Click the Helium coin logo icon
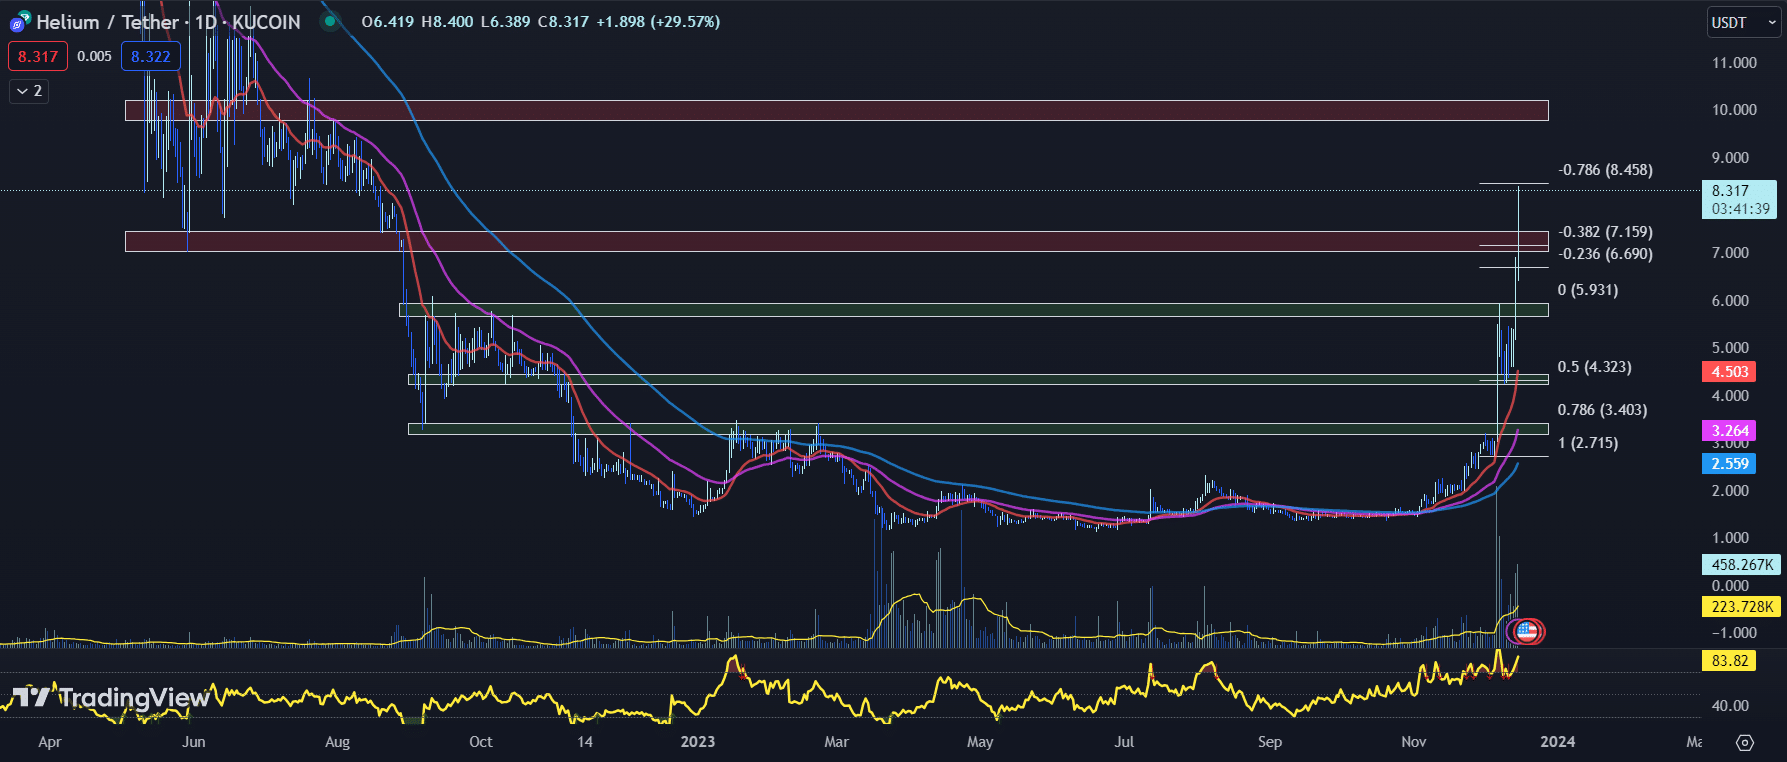The height and width of the screenshot is (762, 1787). 19,22
